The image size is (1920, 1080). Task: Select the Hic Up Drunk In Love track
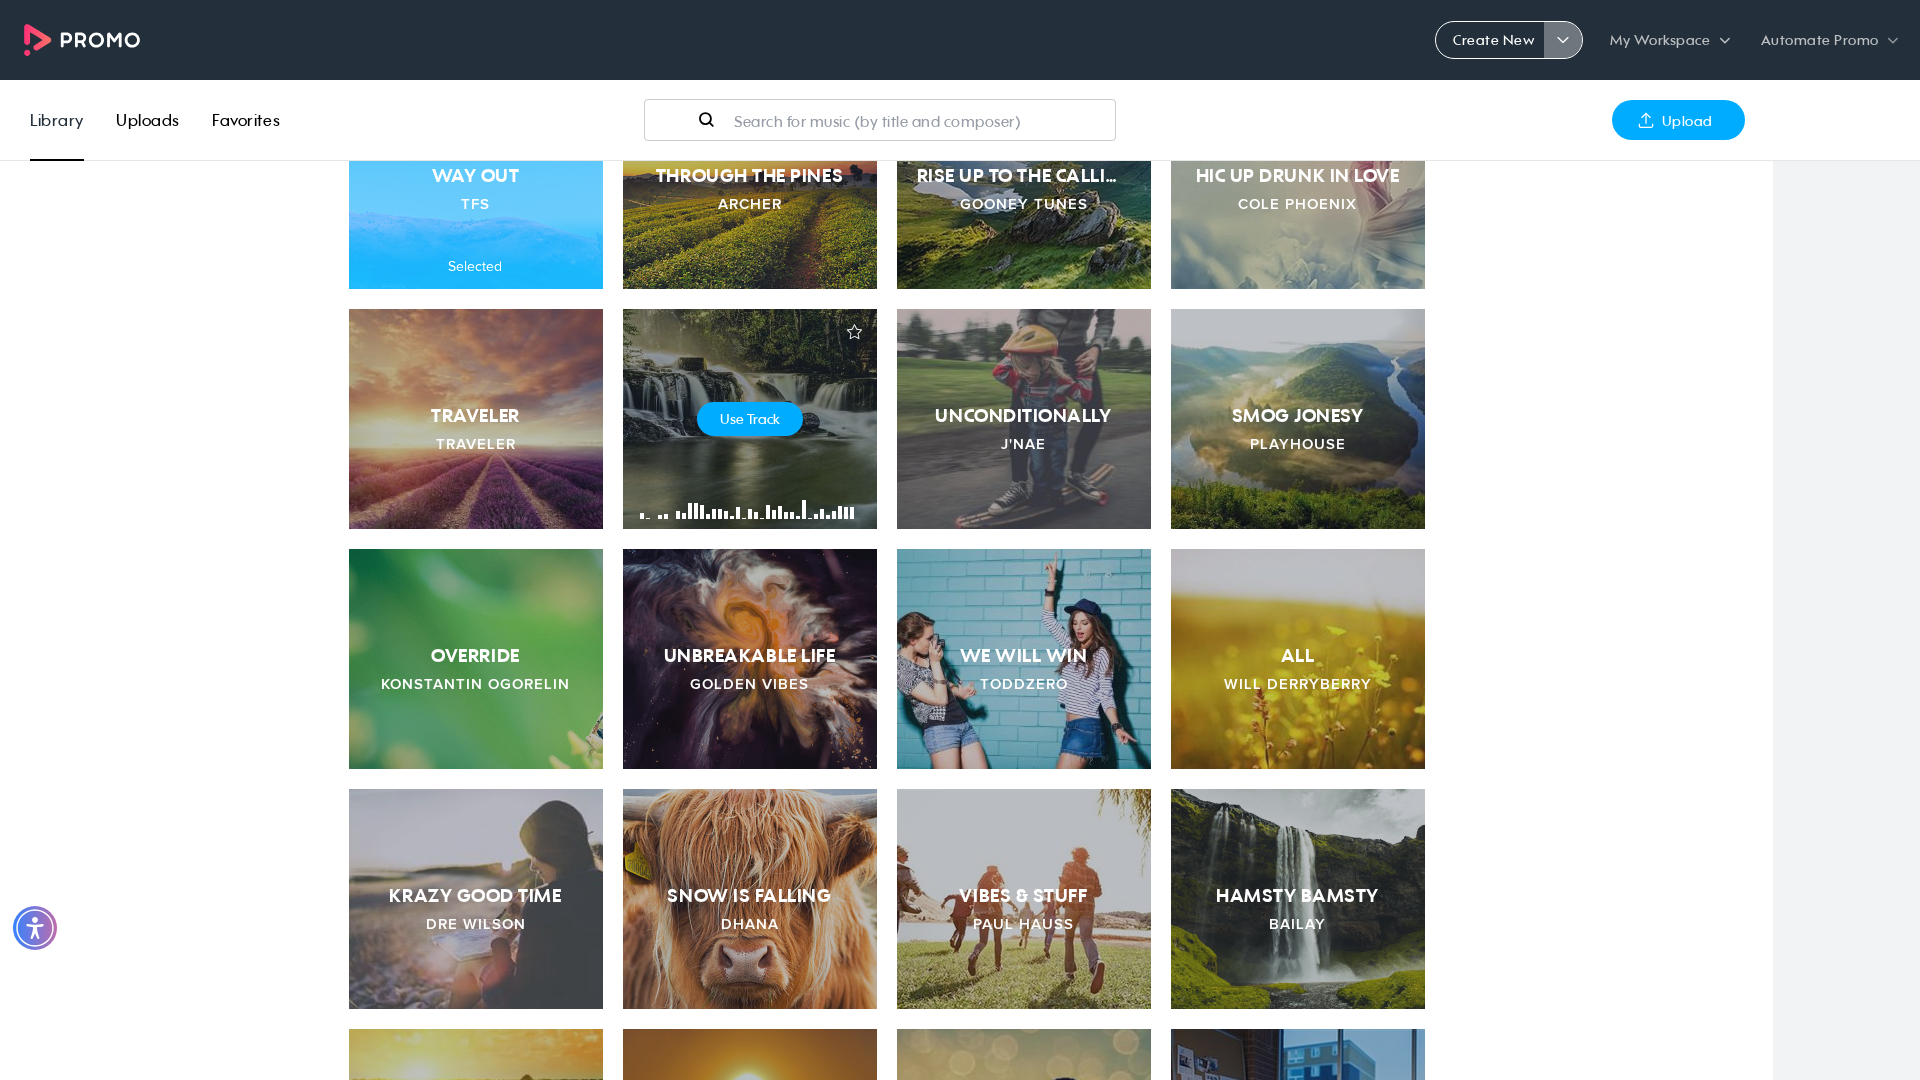(x=1298, y=225)
